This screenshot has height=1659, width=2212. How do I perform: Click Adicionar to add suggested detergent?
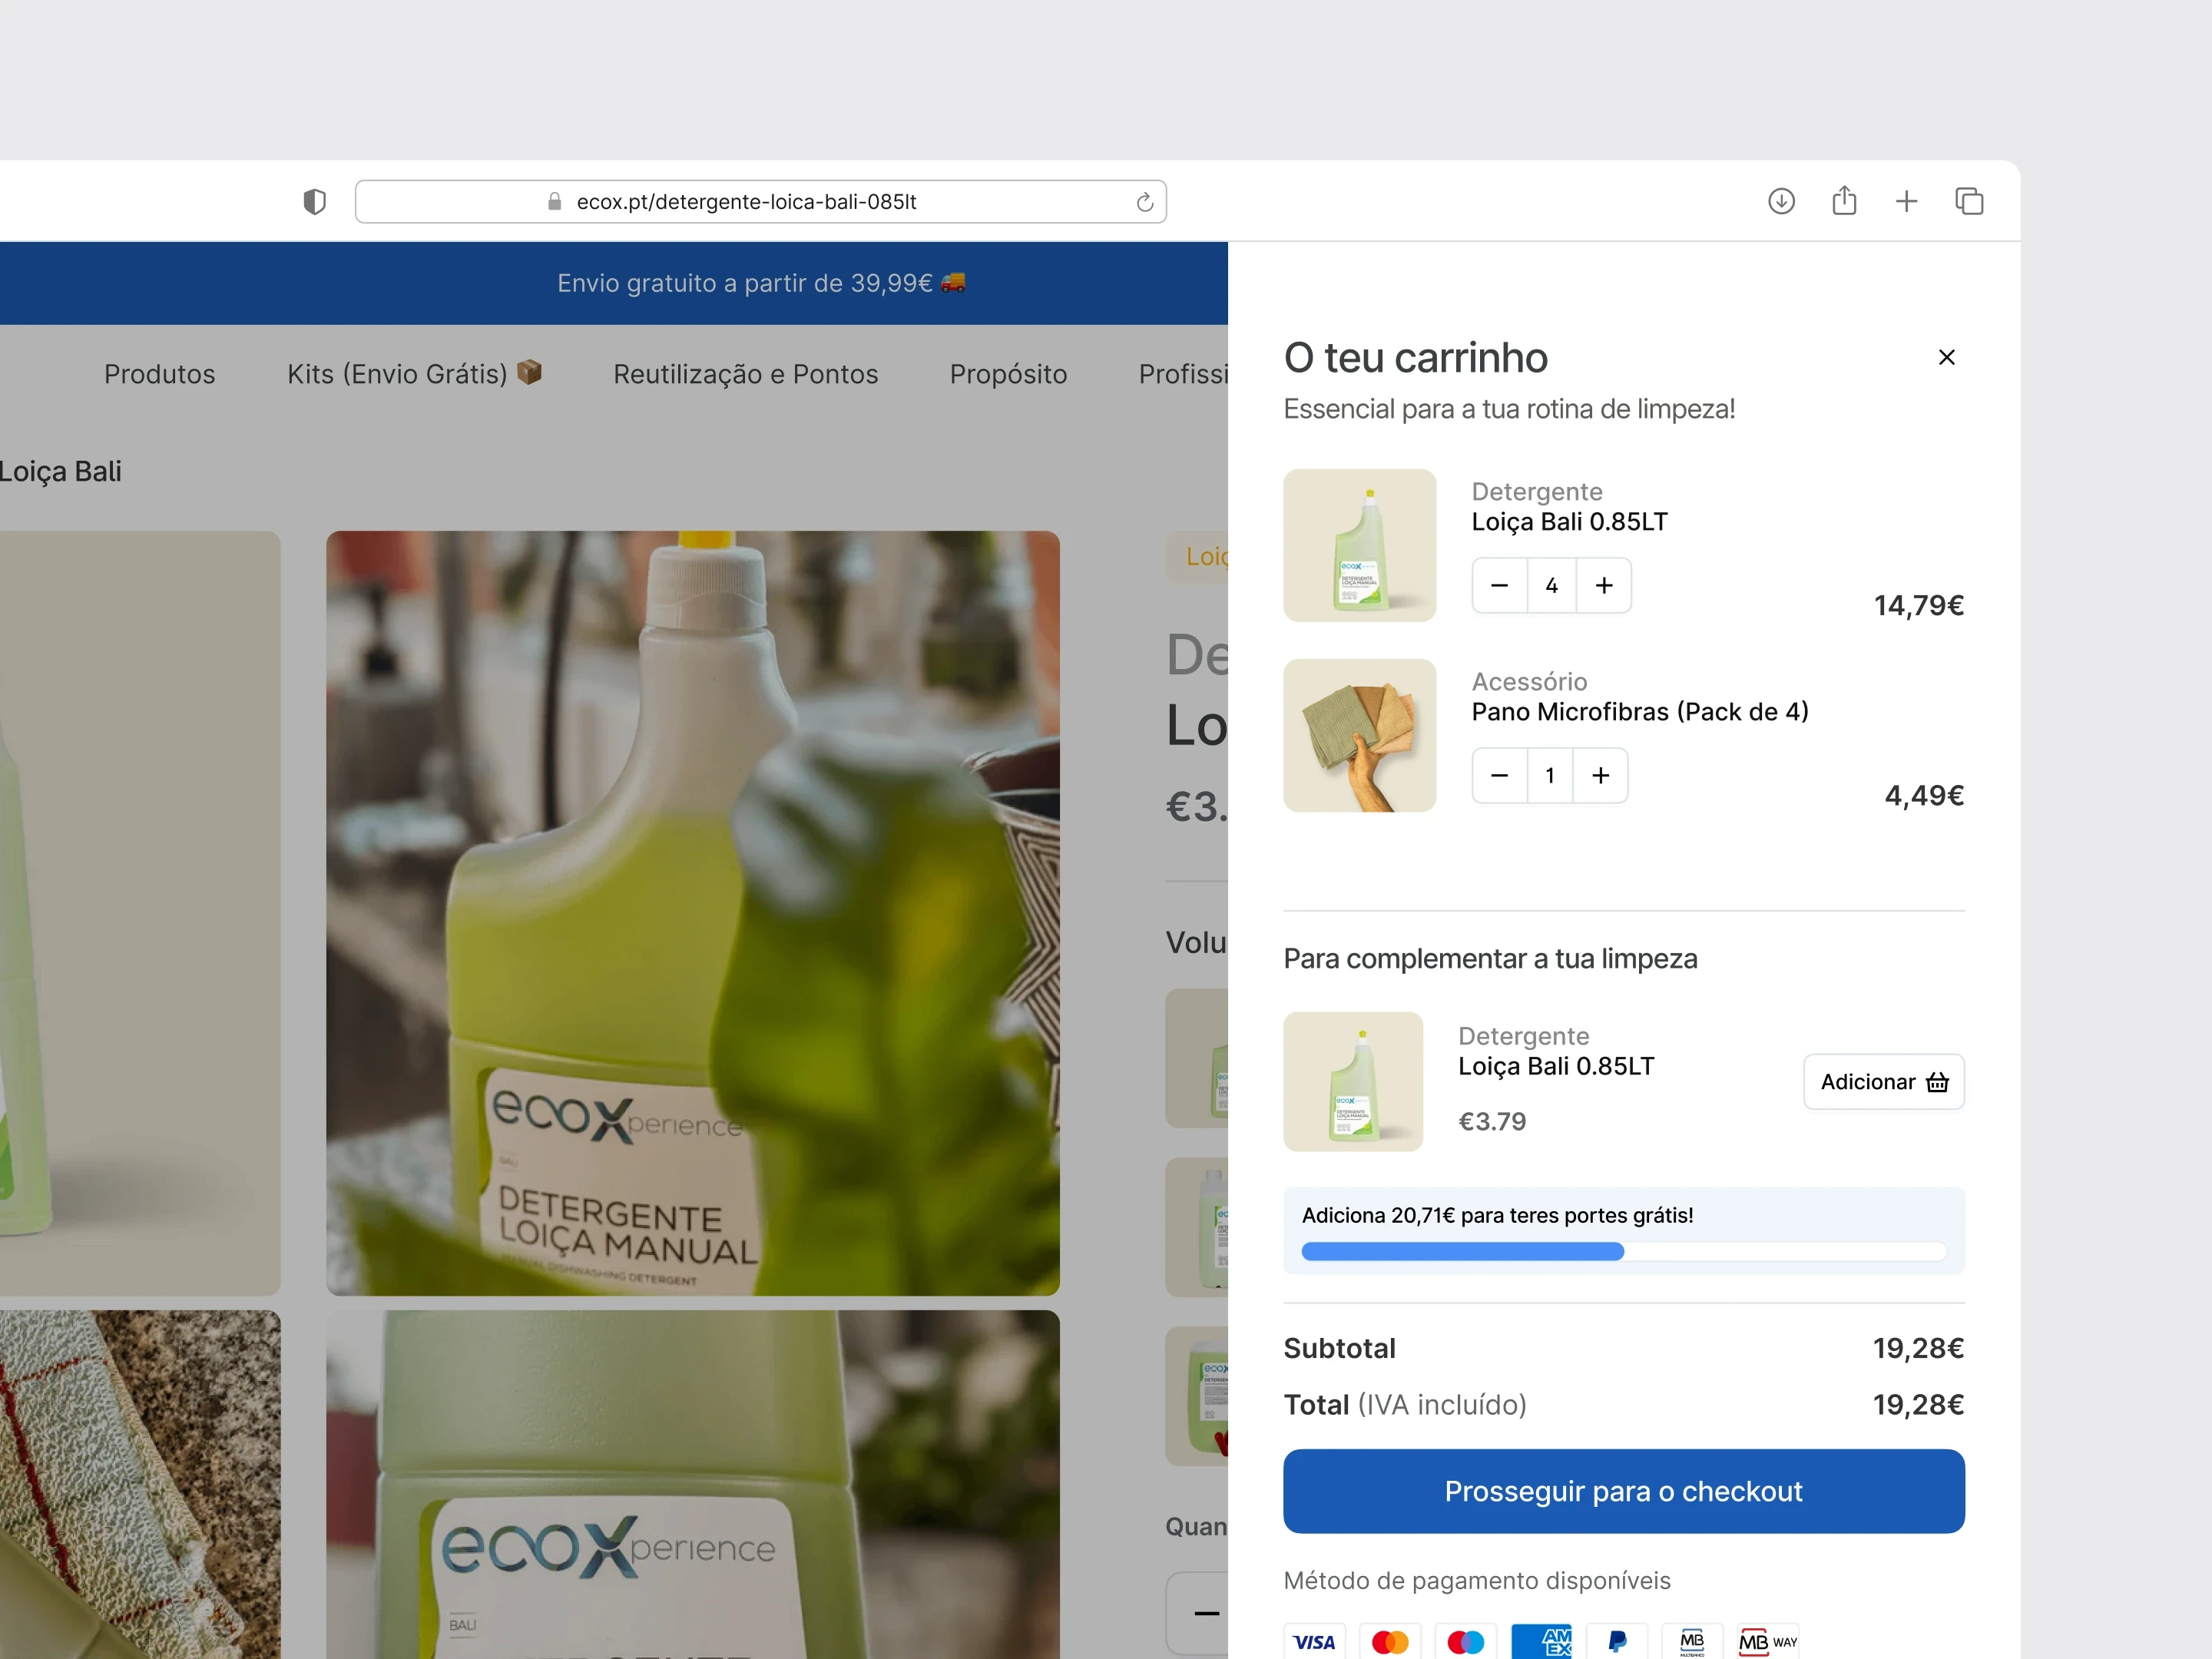click(1883, 1081)
